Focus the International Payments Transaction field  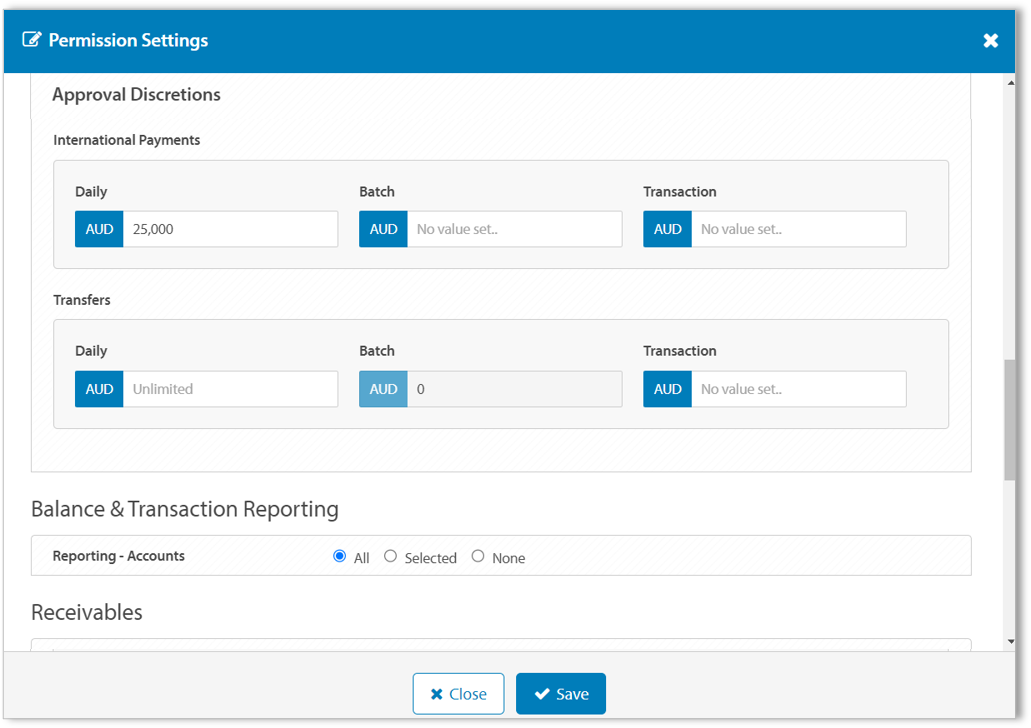point(798,229)
